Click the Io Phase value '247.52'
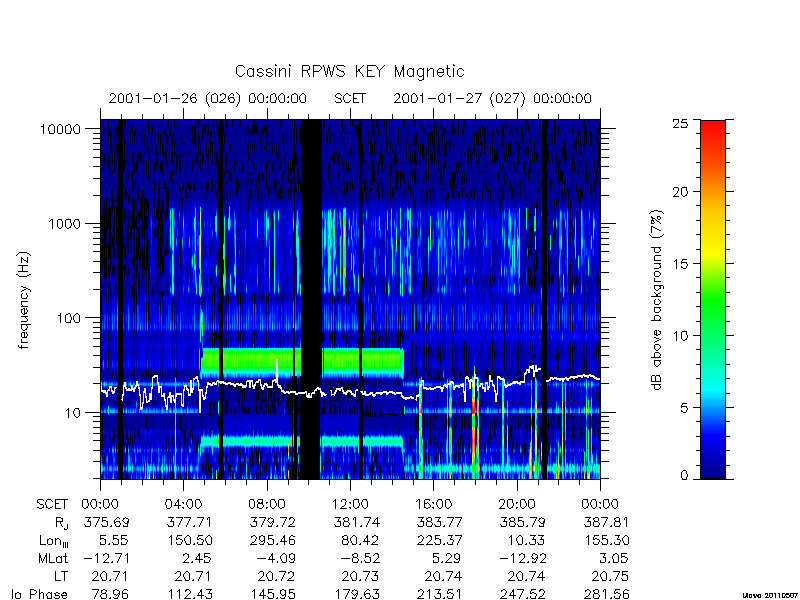800x600 pixels. click(523, 594)
